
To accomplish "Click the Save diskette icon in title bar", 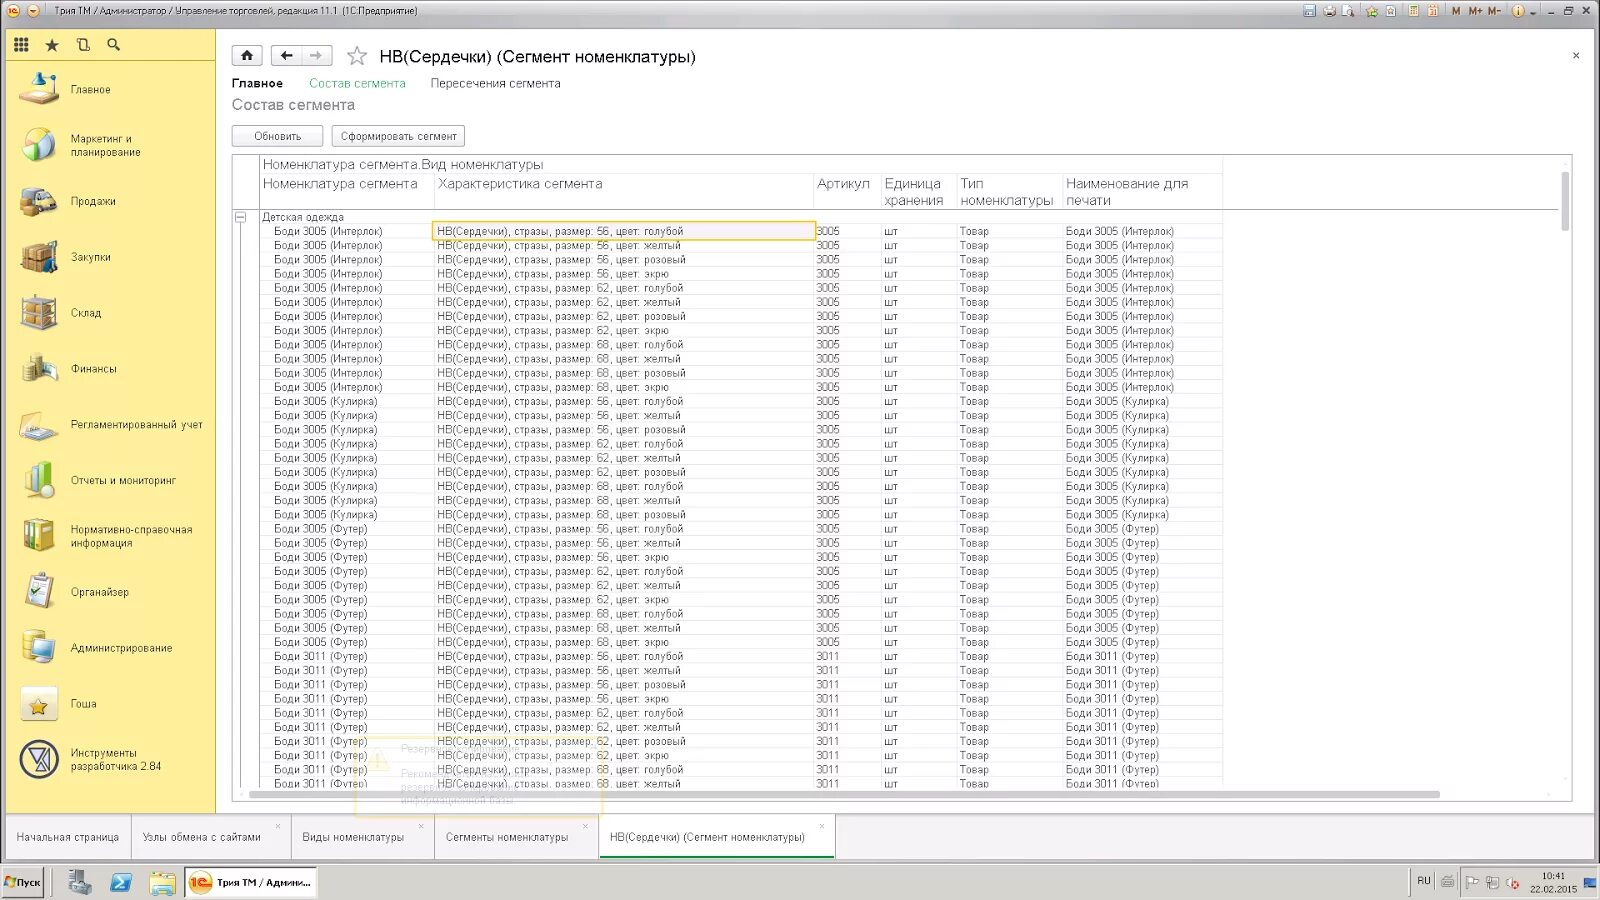I will click(1310, 11).
